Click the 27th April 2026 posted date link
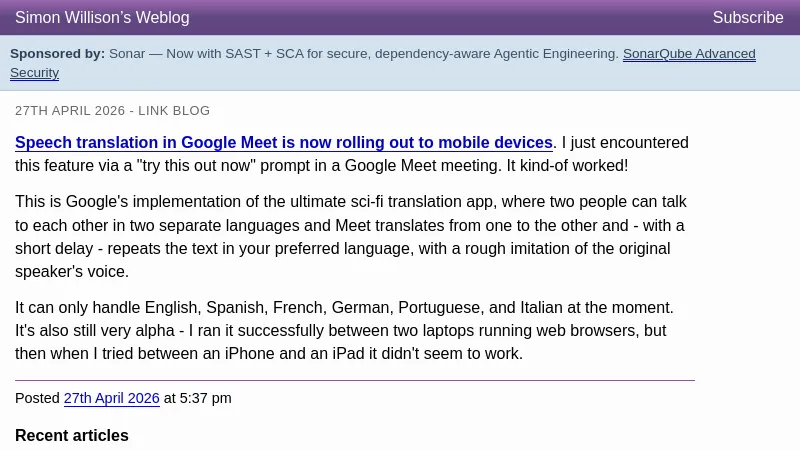 (x=111, y=398)
